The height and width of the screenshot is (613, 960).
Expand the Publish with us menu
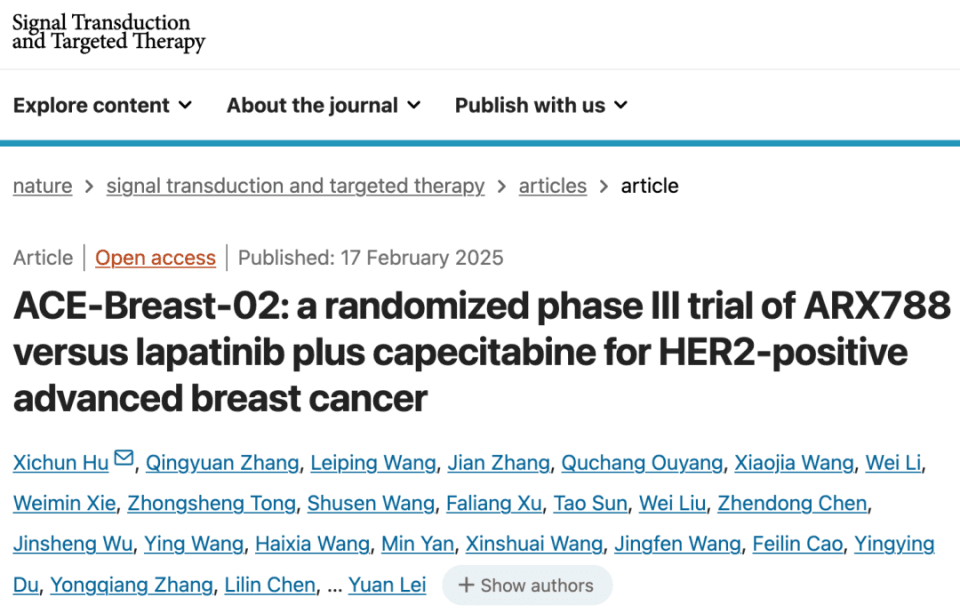[541, 105]
